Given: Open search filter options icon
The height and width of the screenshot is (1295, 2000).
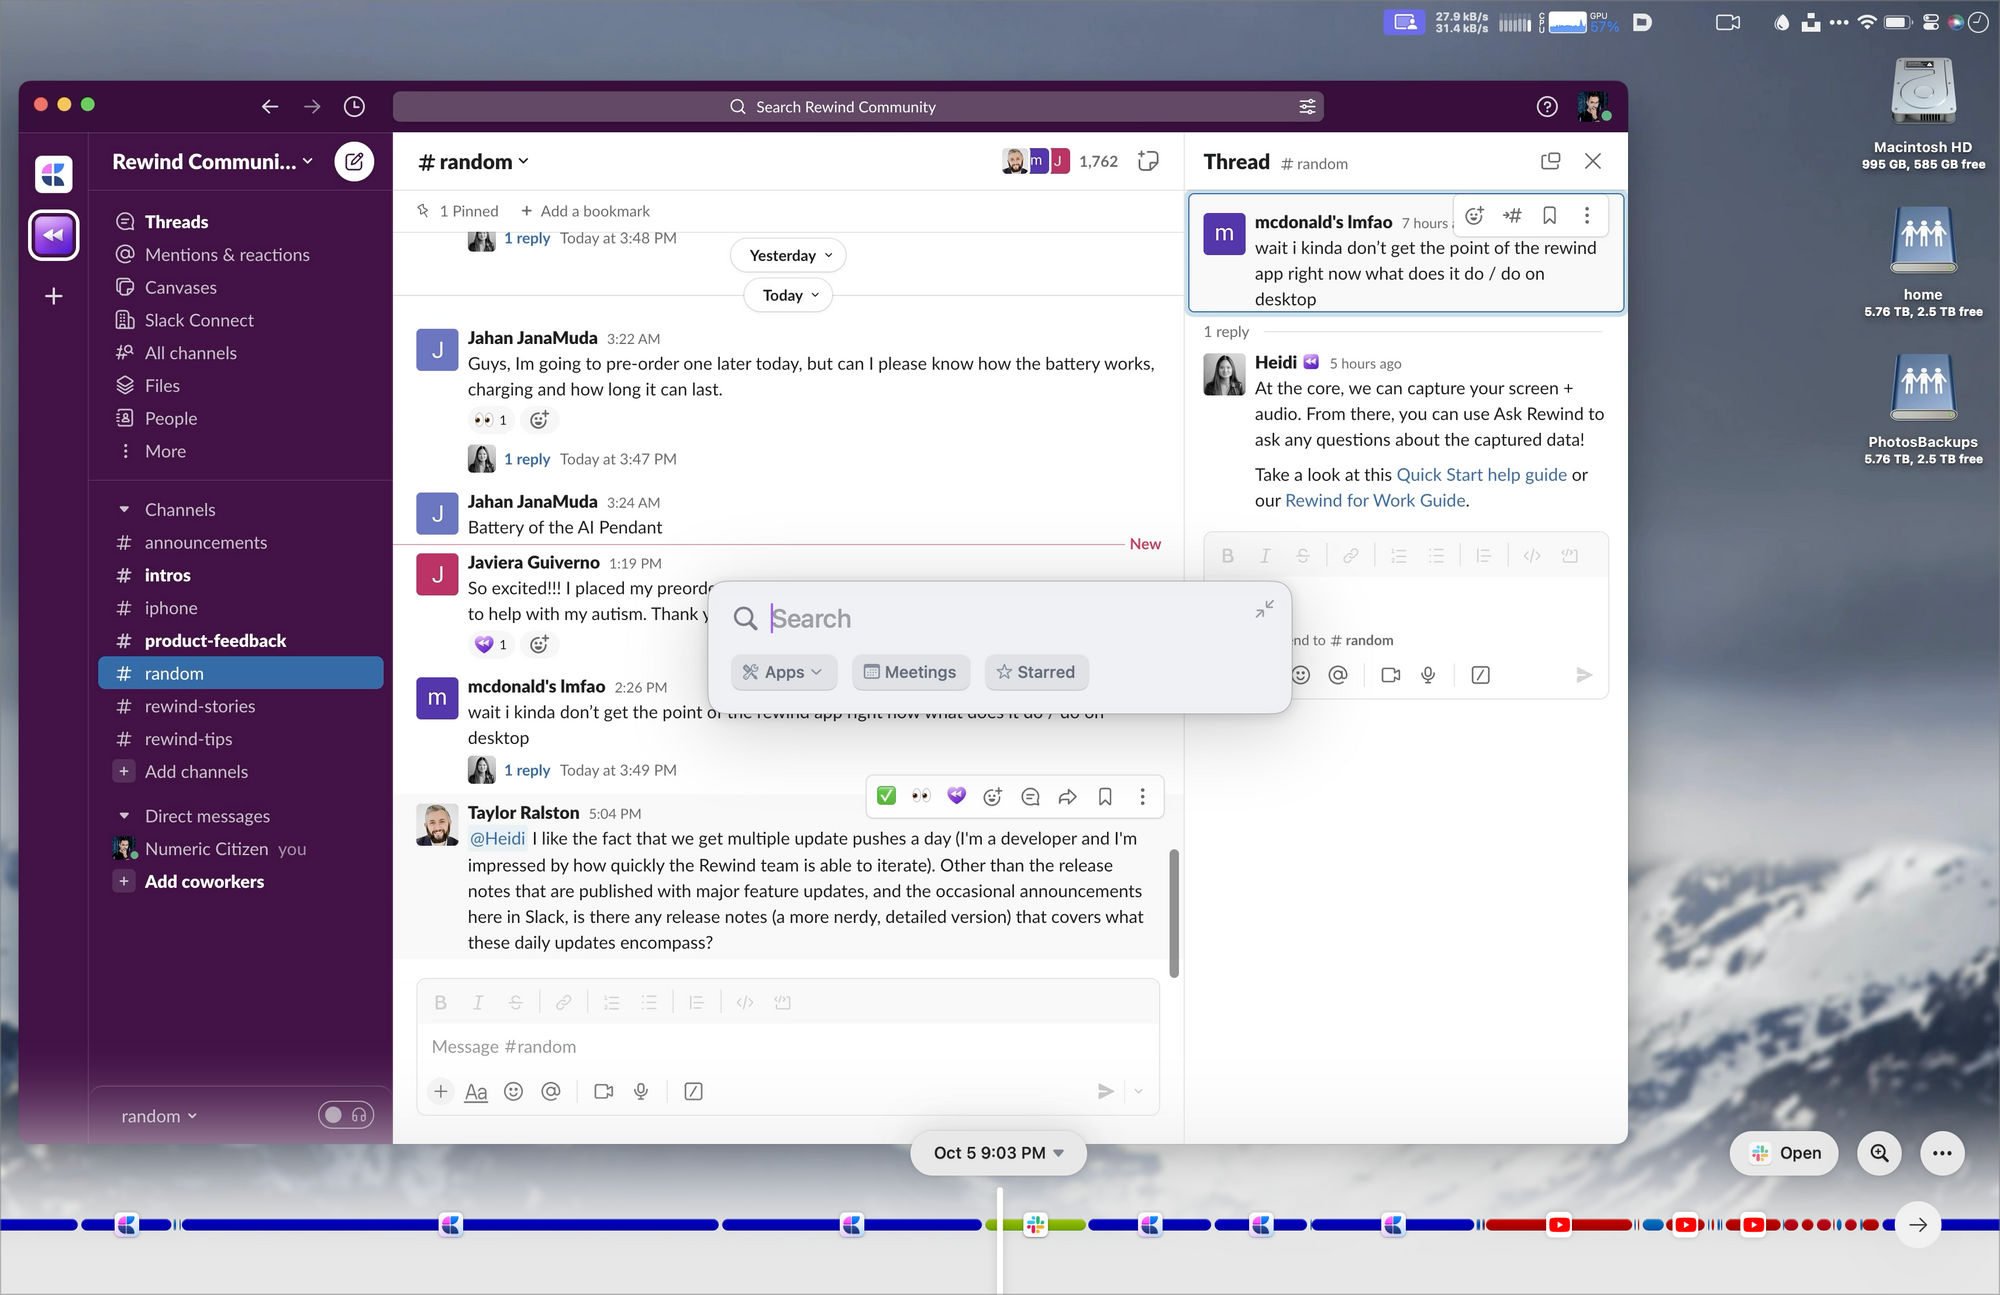Looking at the screenshot, I should point(1307,106).
